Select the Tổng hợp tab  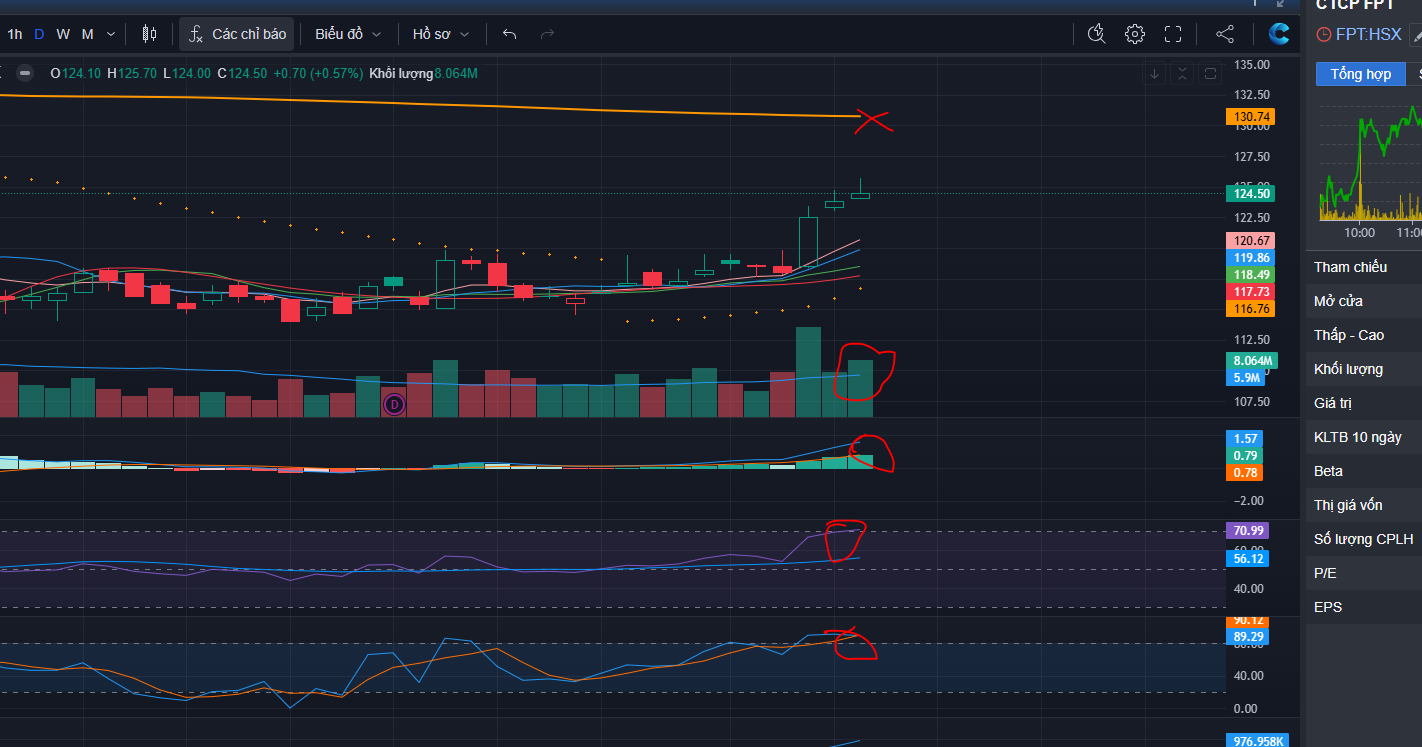point(1360,74)
